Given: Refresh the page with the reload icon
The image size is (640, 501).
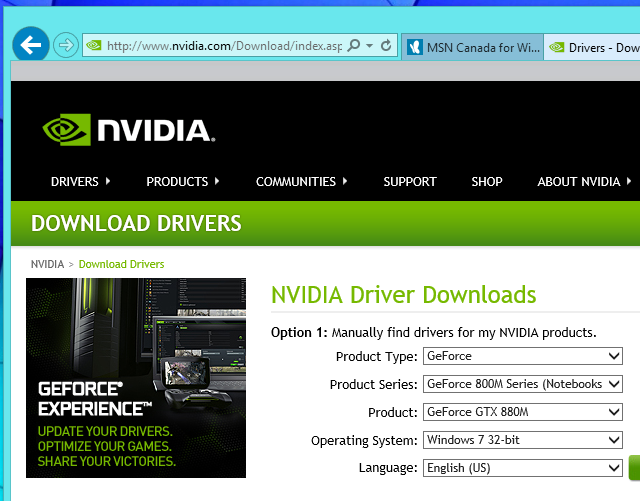Looking at the screenshot, I should [x=386, y=45].
